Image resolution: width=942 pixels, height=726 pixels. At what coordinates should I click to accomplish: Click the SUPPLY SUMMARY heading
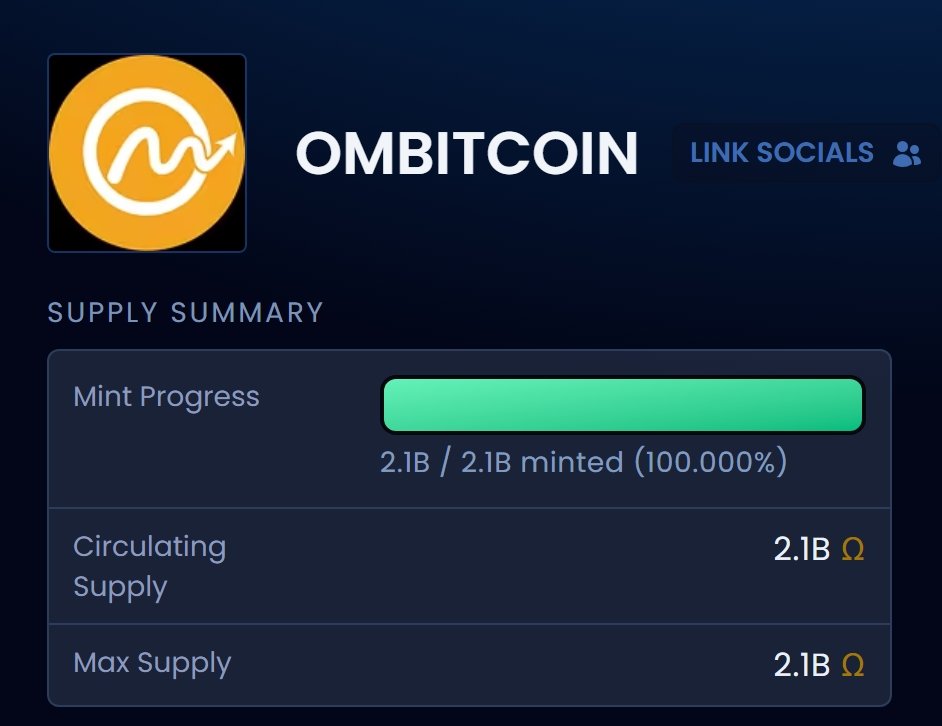[186, 312]
